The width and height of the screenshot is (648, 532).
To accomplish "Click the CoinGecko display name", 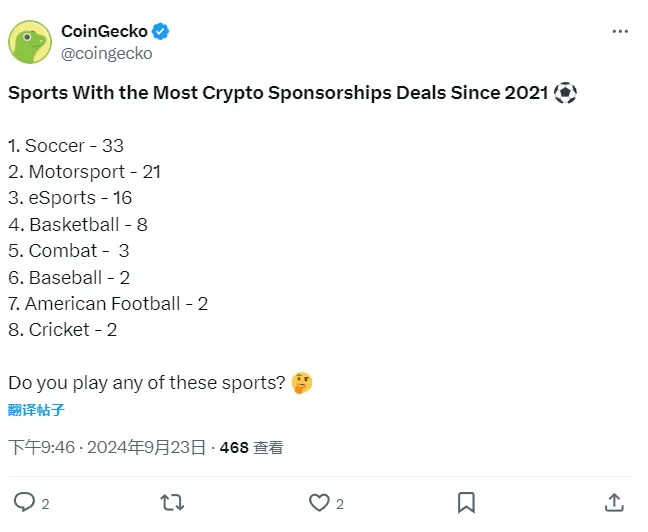I will point(105,32).
